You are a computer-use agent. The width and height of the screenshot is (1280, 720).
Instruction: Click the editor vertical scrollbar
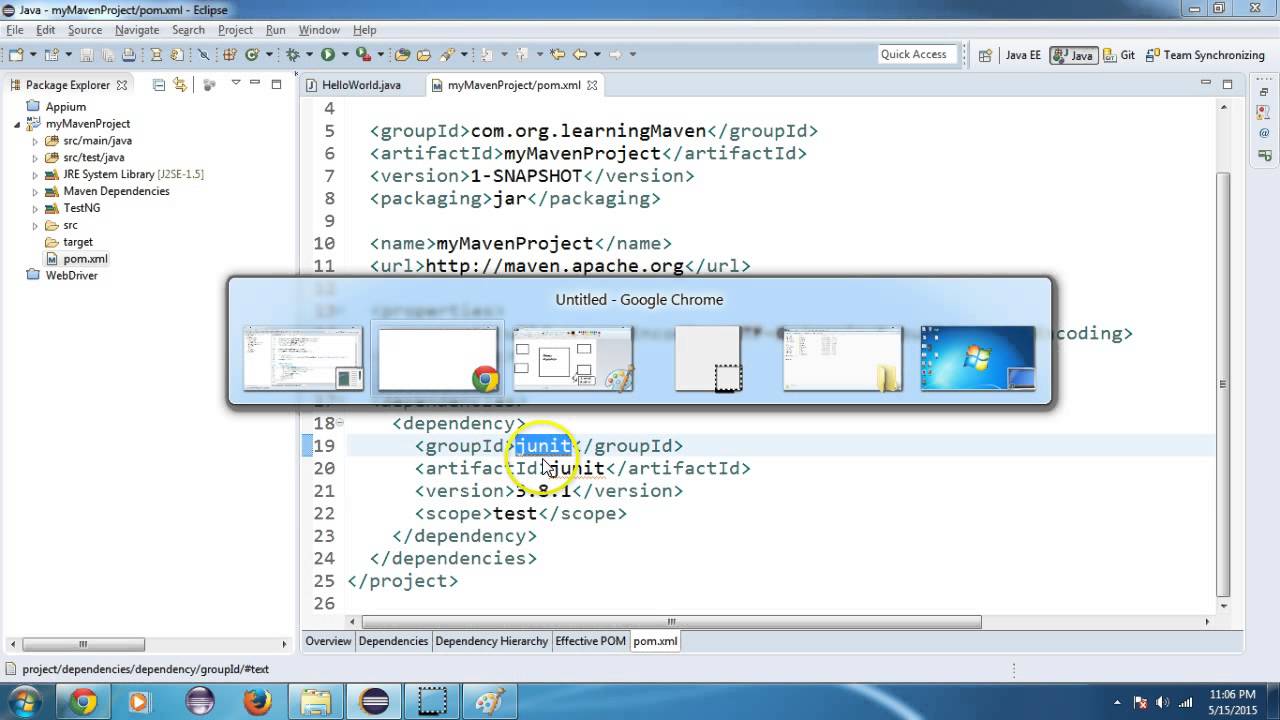click(x=1223, y=385)
